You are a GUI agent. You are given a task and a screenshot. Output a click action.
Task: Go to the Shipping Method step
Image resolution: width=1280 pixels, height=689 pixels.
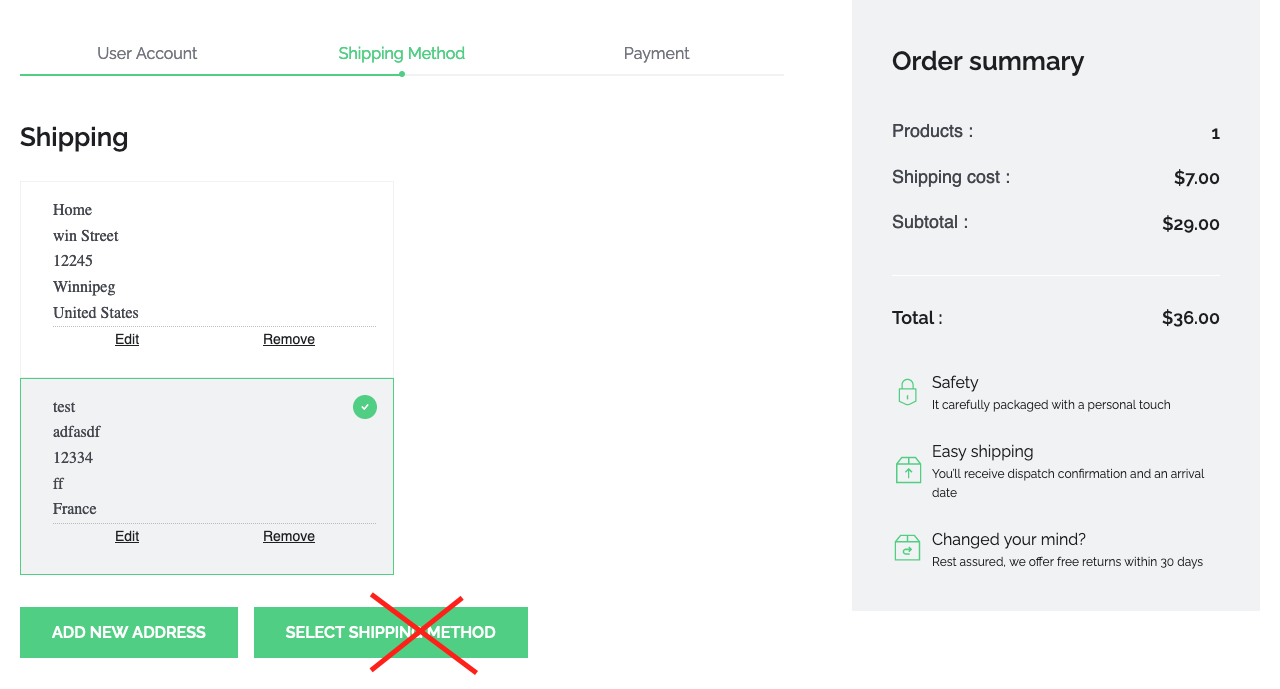coord(401,53)
